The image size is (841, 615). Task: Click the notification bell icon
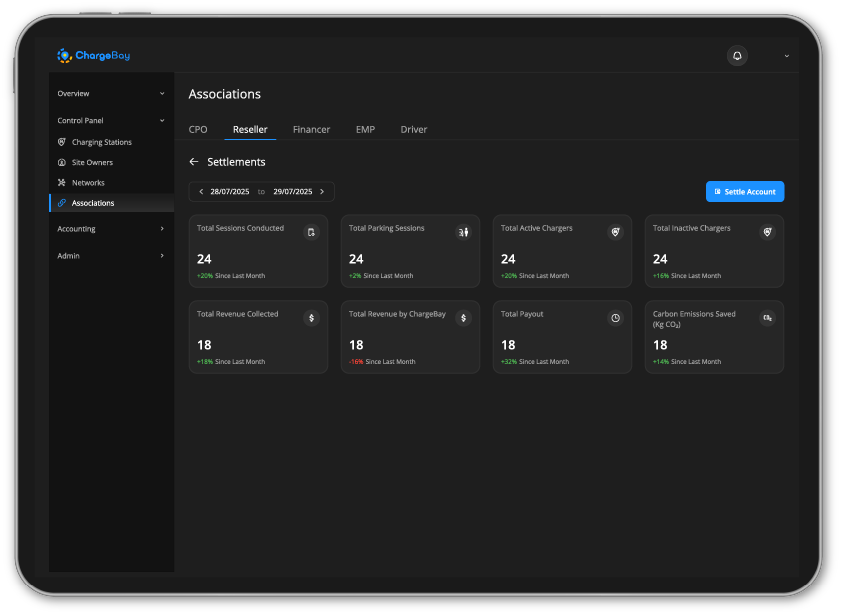pyautogui.click(x=737, y=56)
